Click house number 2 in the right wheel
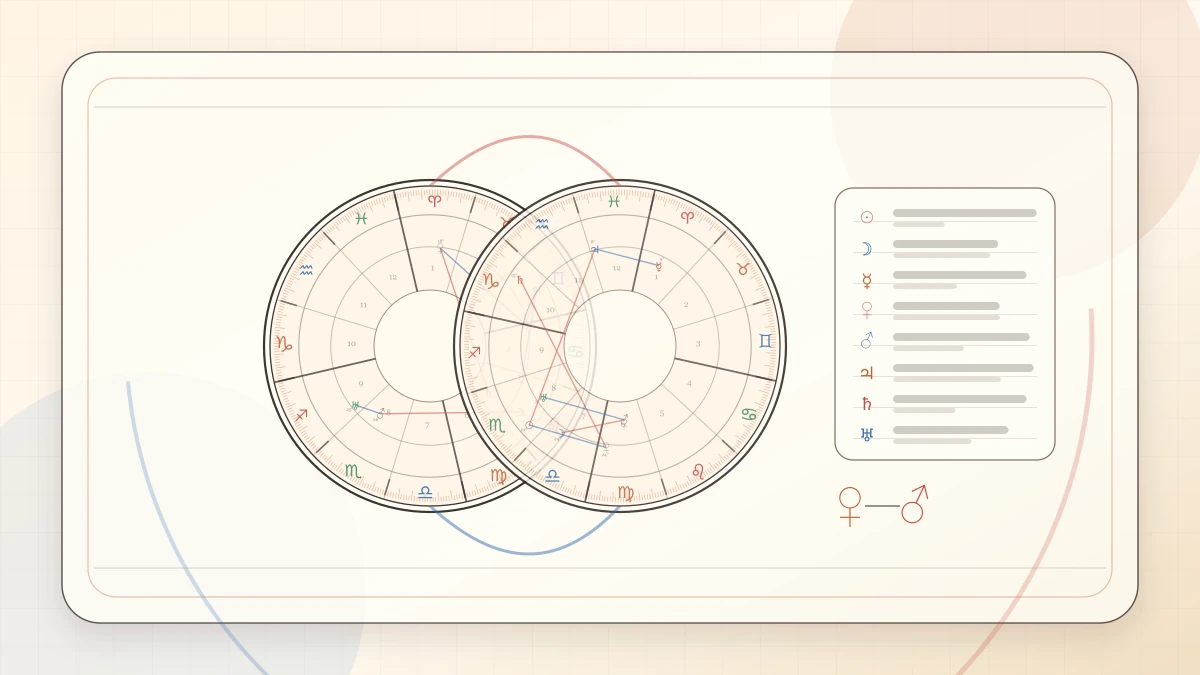 (686, 304)
